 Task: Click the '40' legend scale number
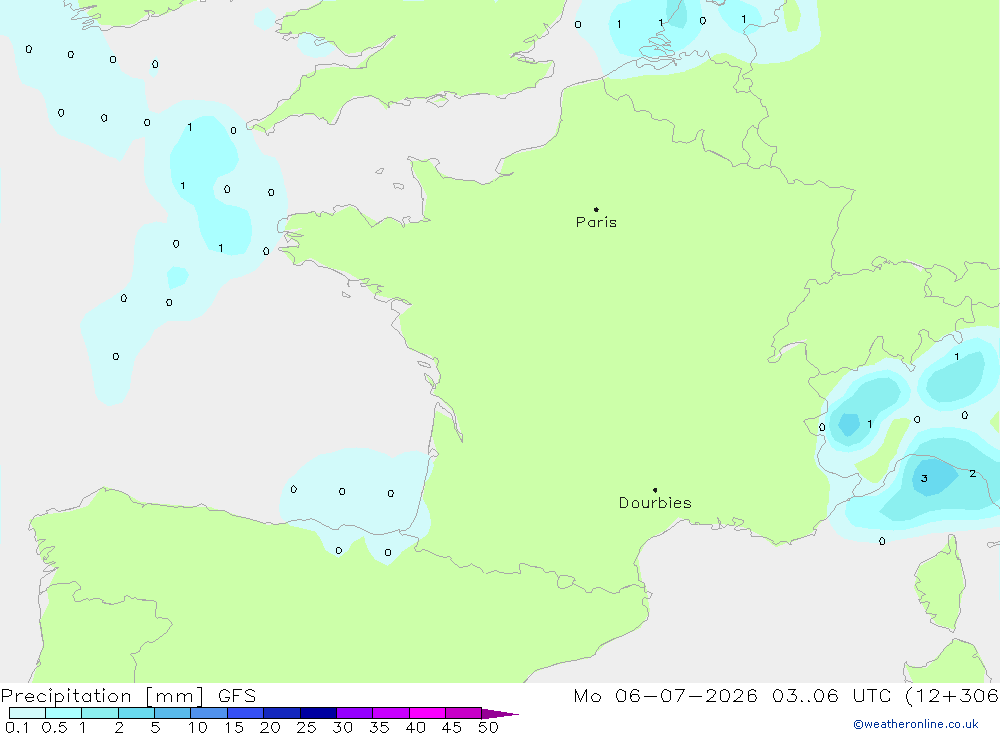point(416,727)
